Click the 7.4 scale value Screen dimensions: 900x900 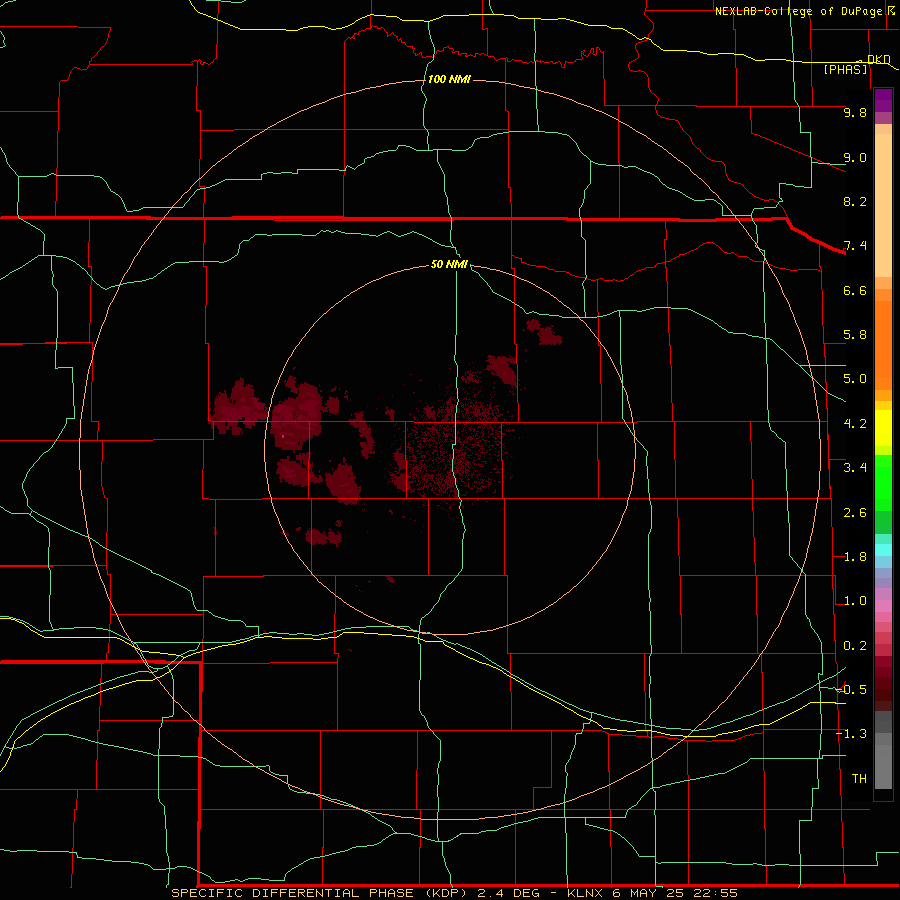coord(855,246)
